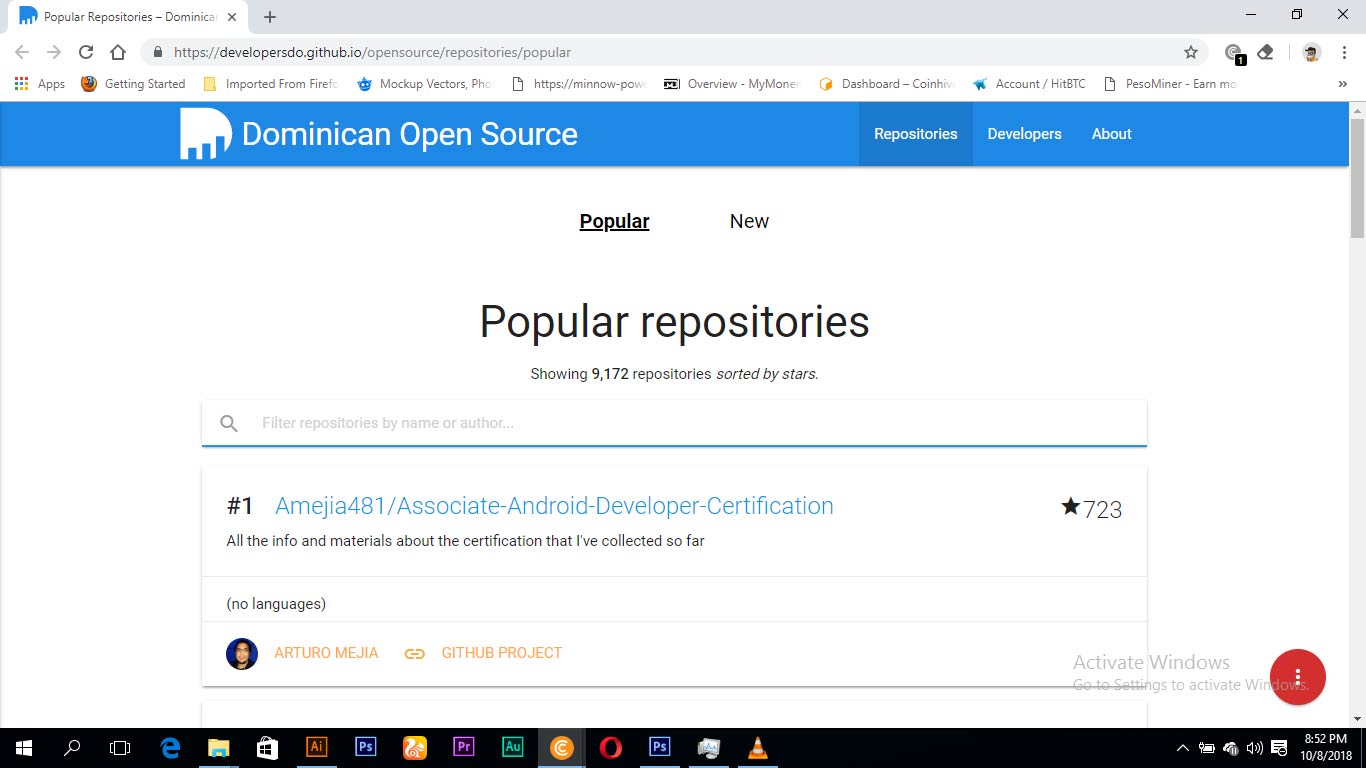Open the Amejia481/Associate-Android-Developer-Certification repository link

[x=554, y=506]
